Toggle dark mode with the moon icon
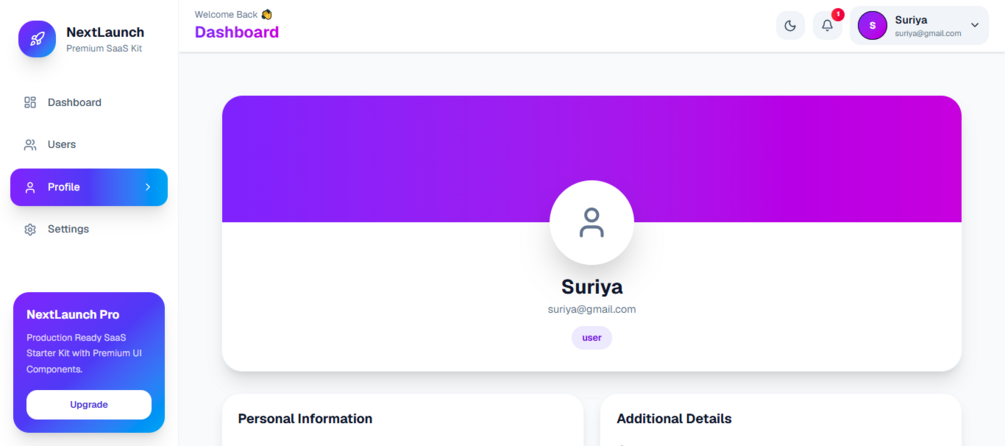This screenshot has height=446, width=1005. [x=790, y=26]
